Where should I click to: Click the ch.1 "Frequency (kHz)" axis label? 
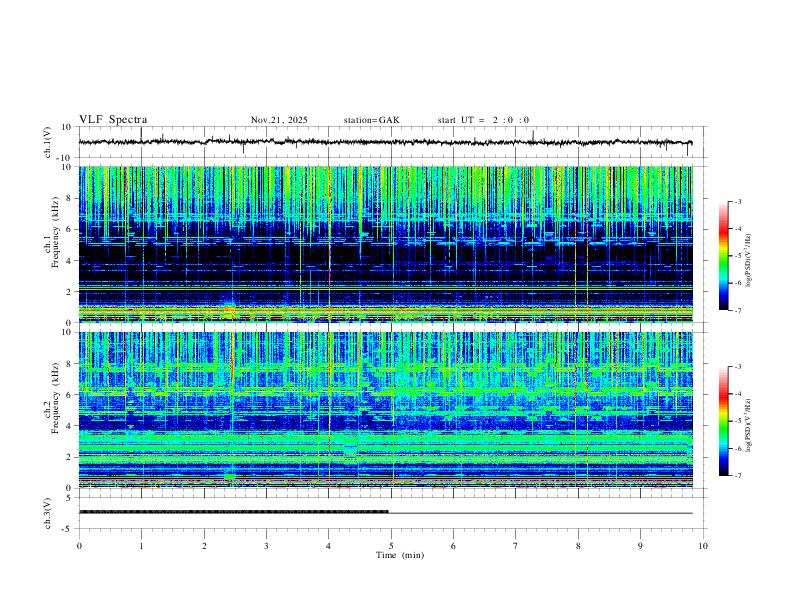55,233
